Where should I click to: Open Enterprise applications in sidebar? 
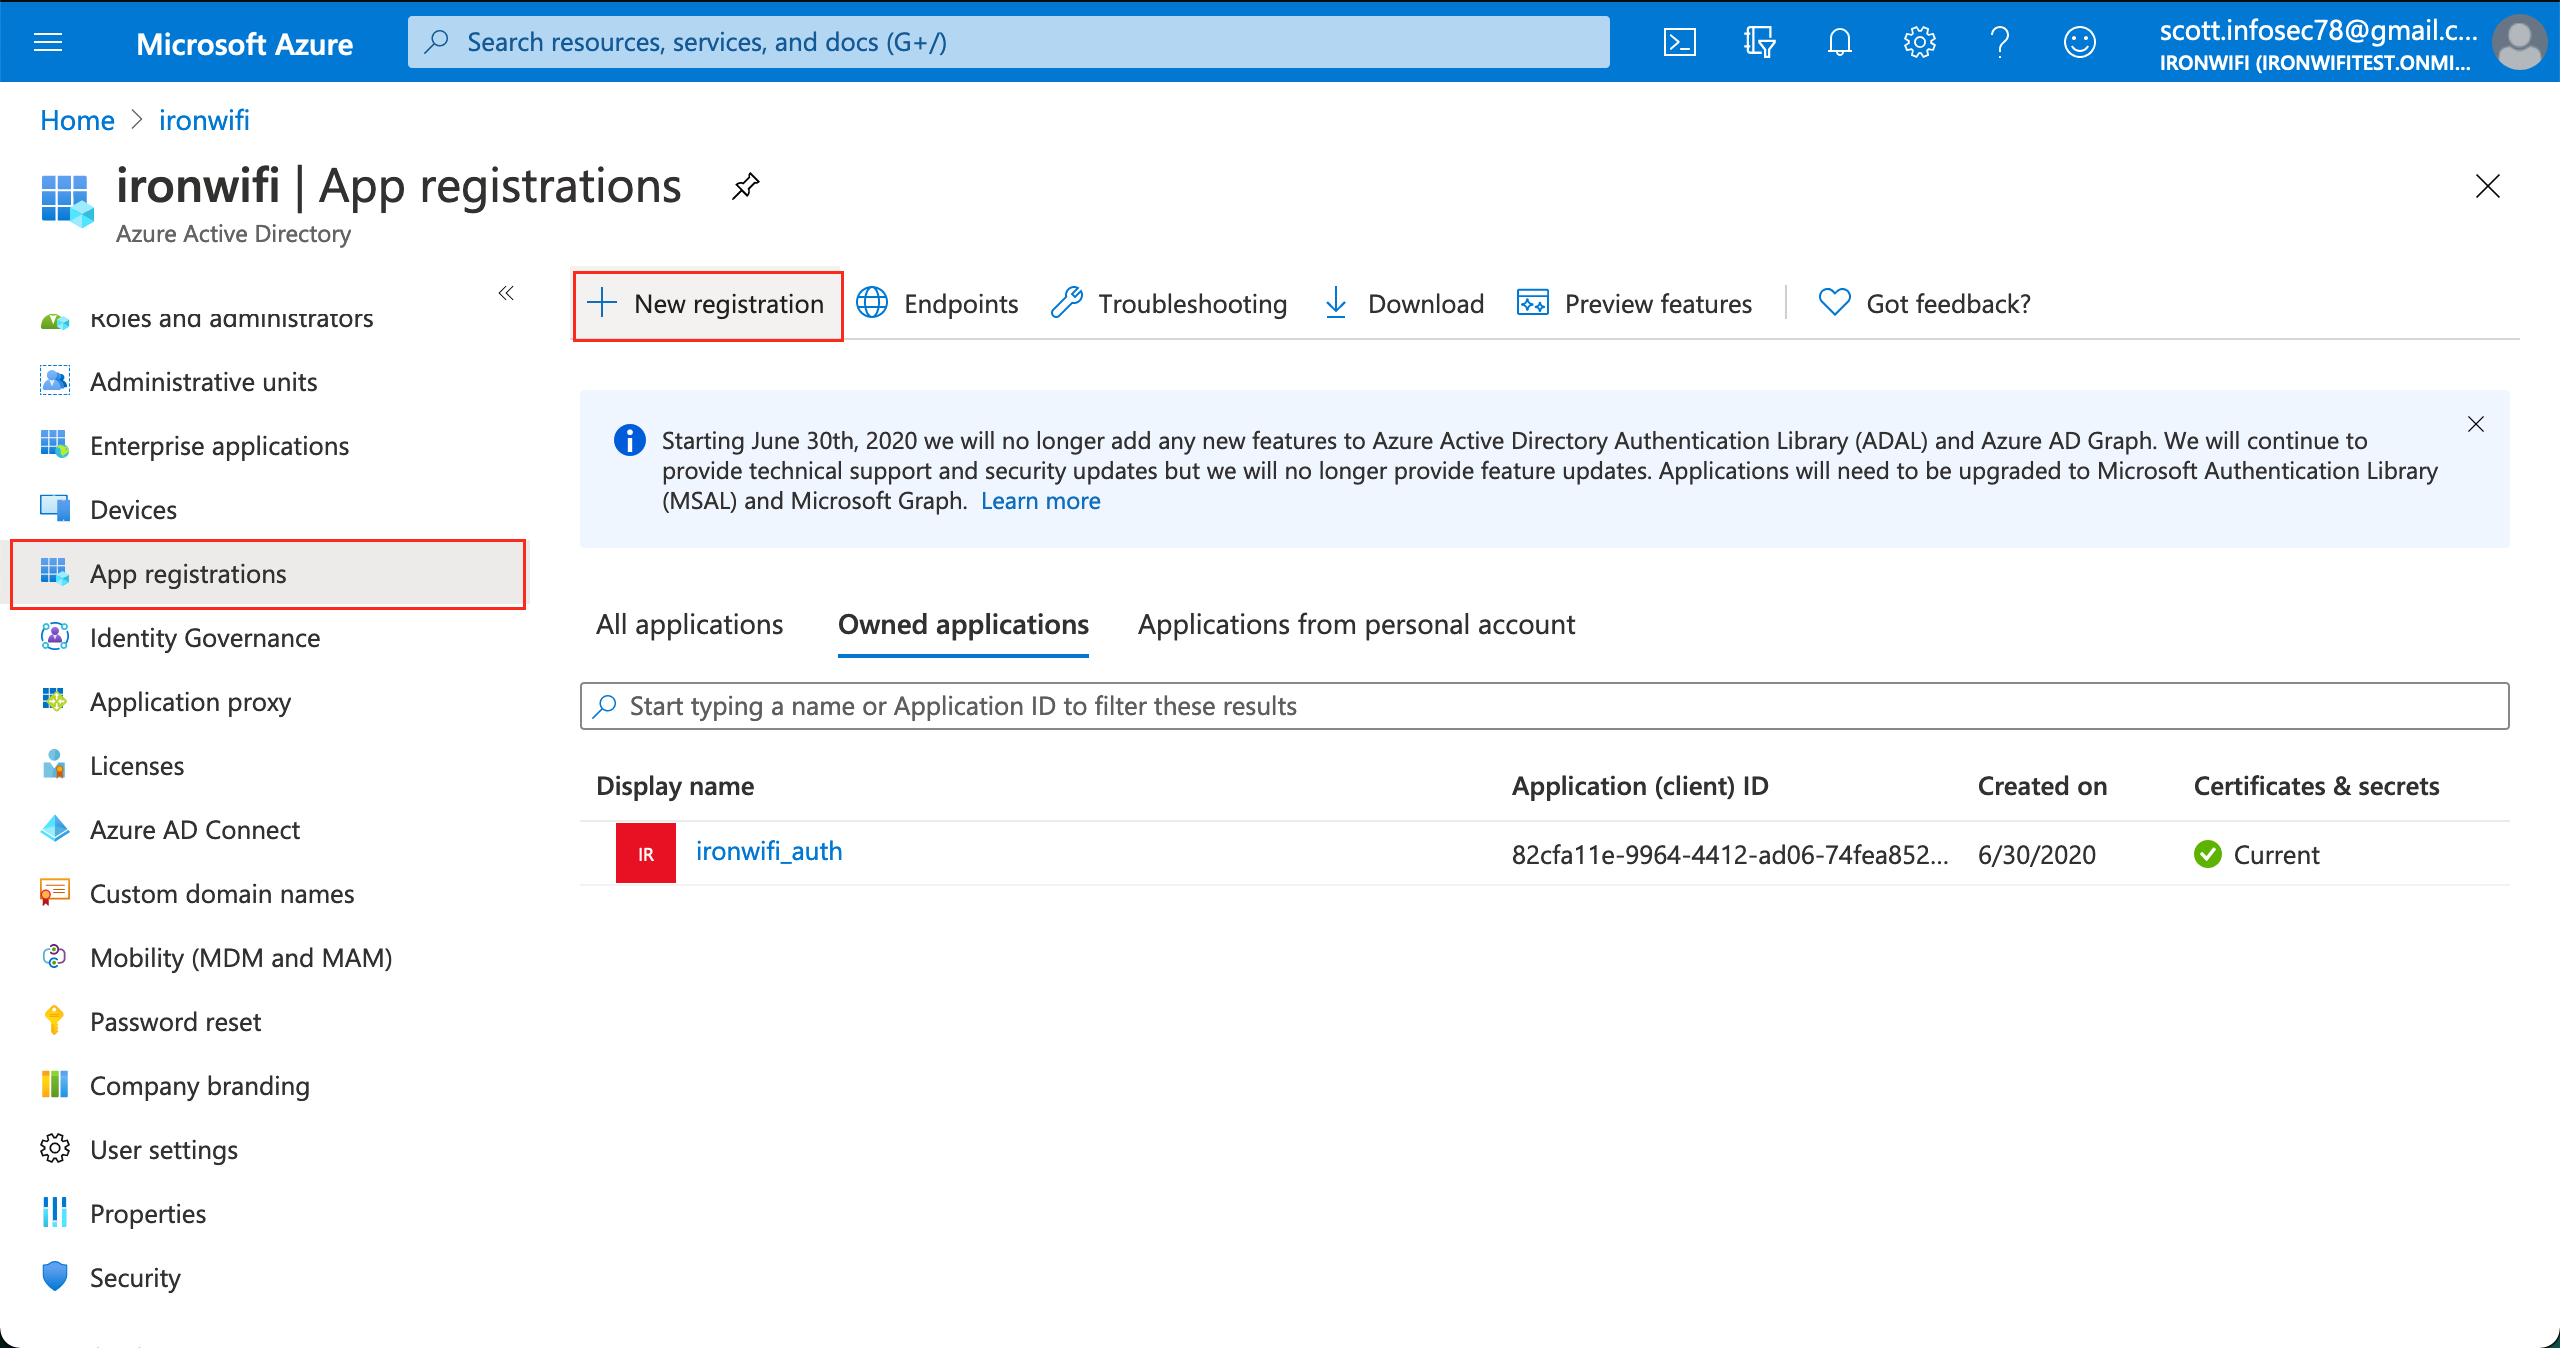click(219, 446)
